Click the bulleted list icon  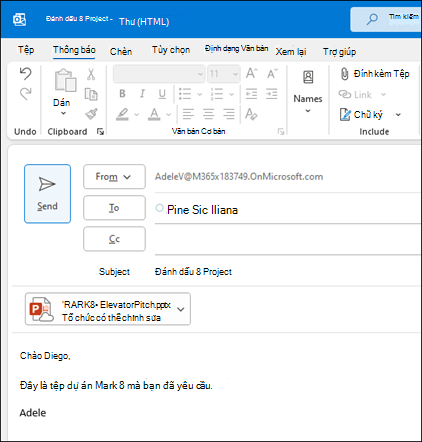[185, 94]
